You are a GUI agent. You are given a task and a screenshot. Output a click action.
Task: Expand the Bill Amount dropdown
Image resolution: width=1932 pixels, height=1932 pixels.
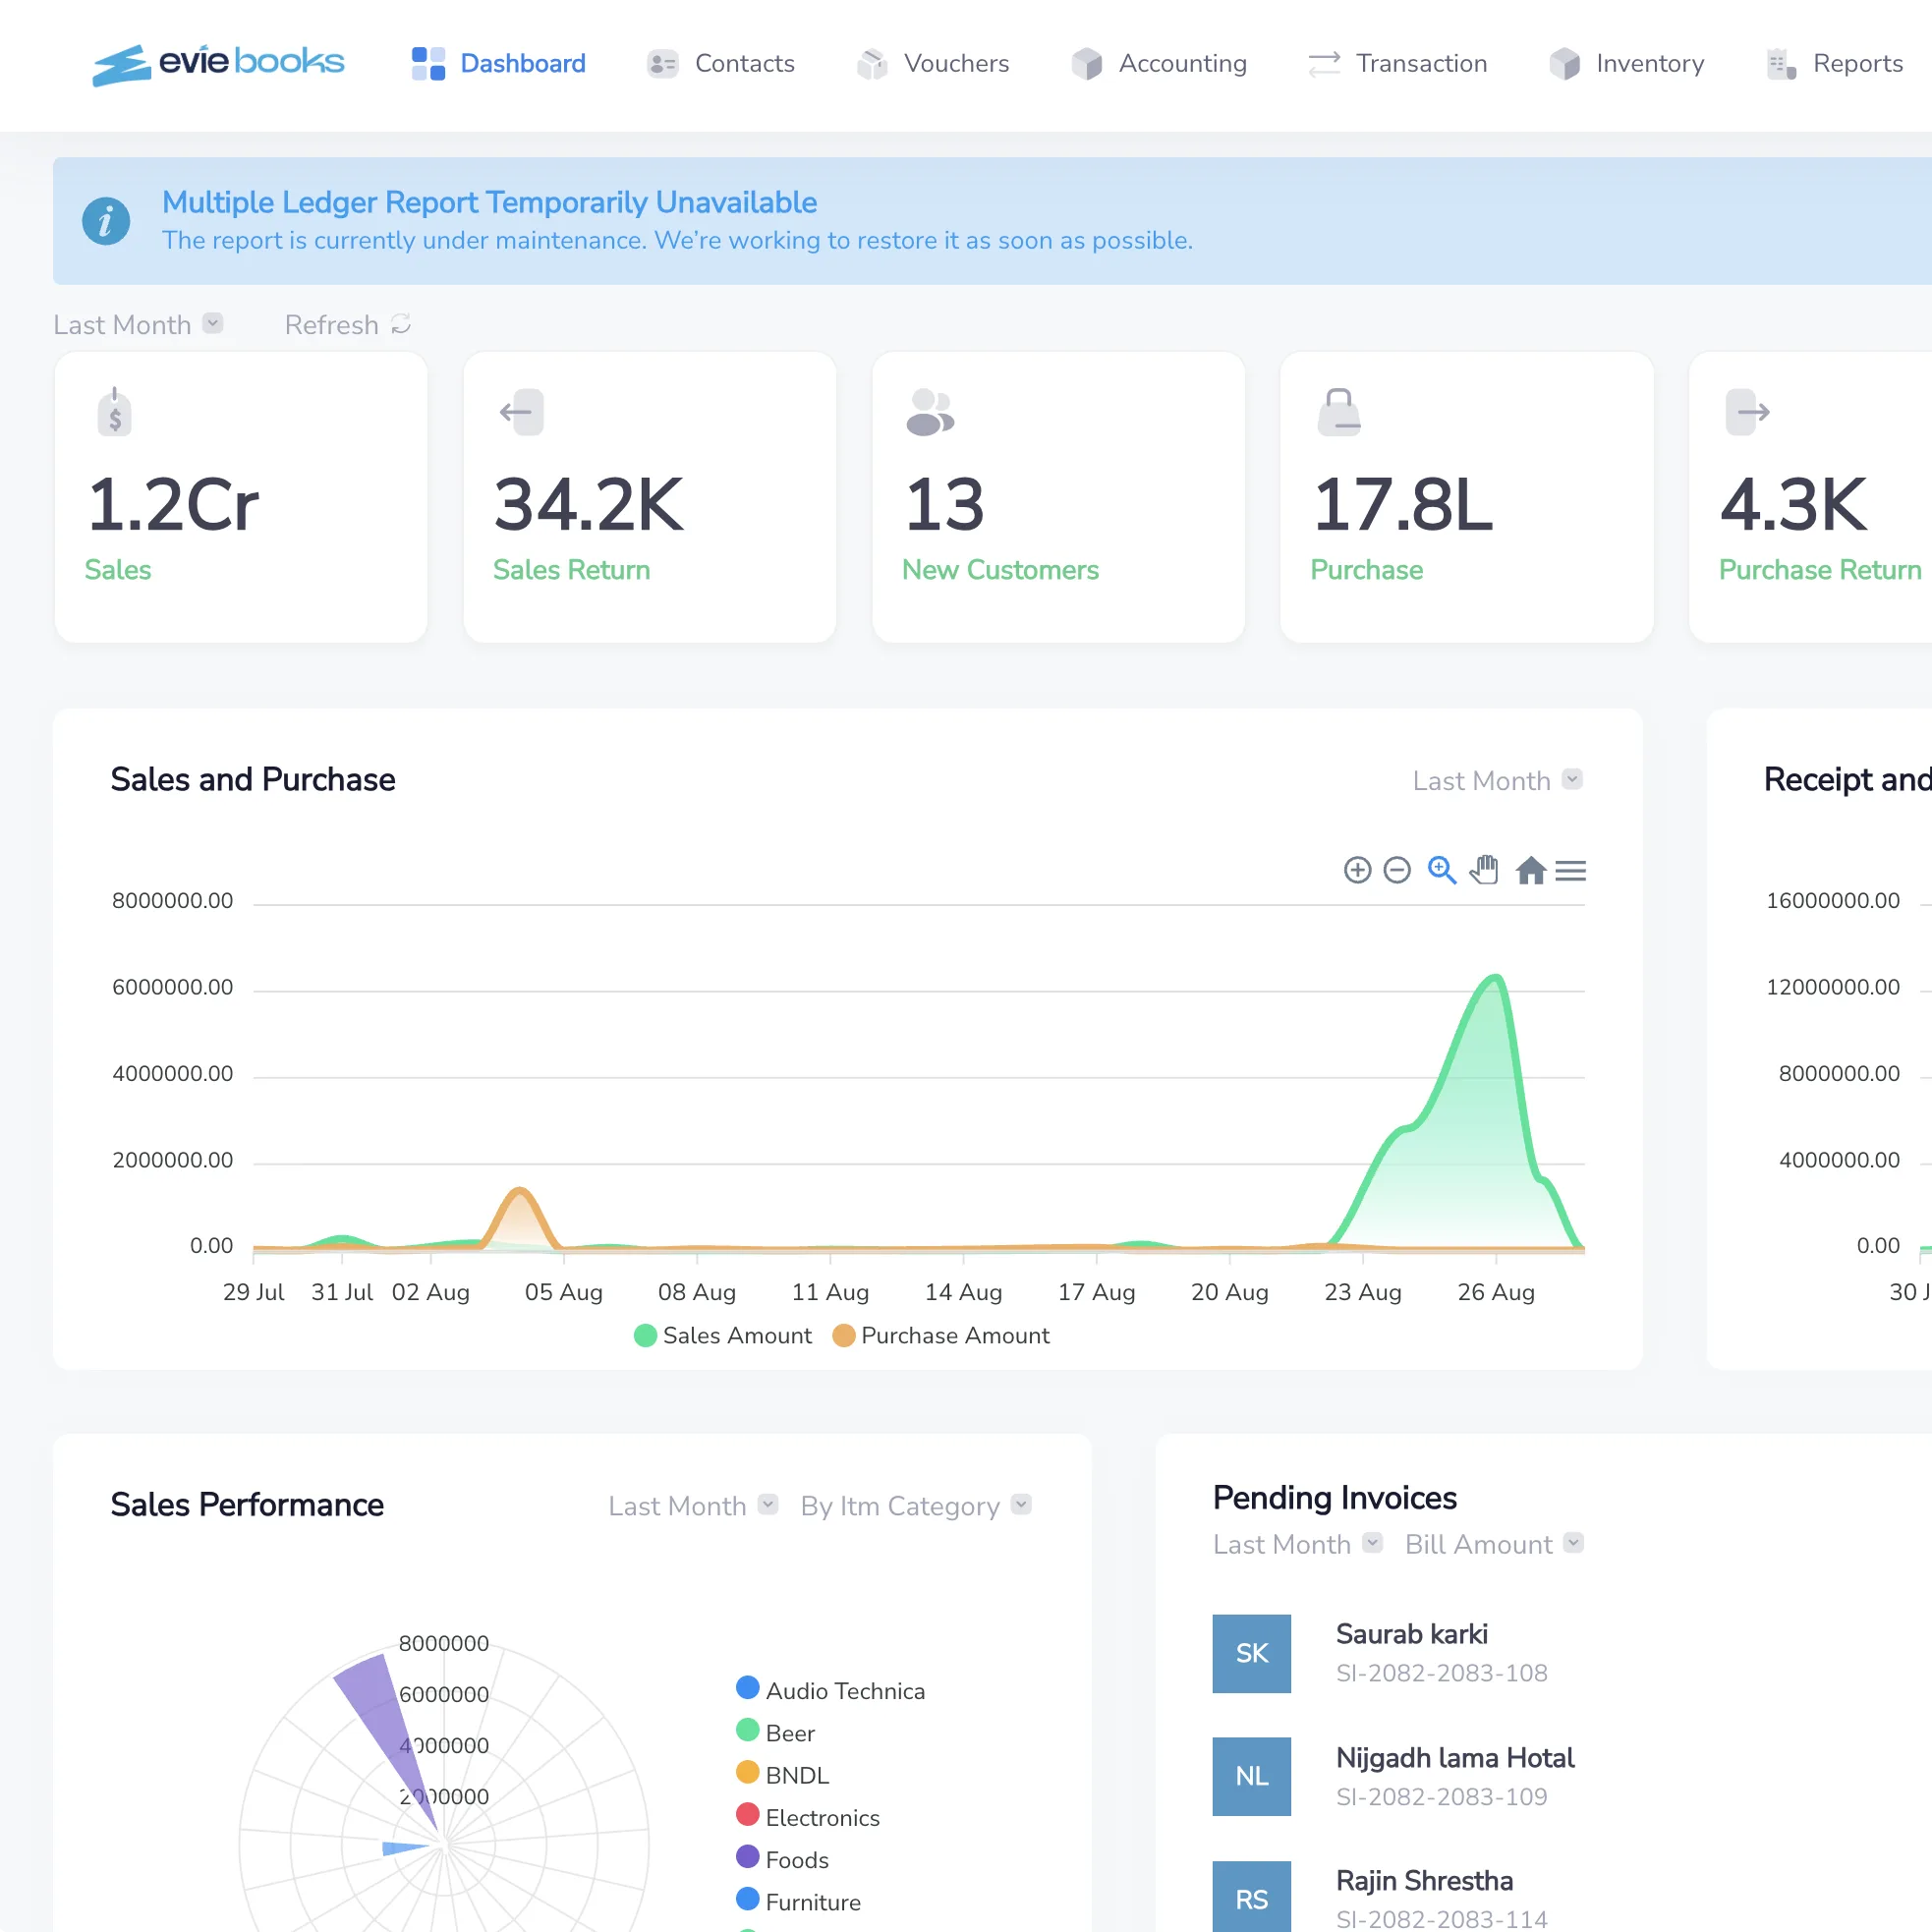pyautogui.click(x=1494, y=1544)
